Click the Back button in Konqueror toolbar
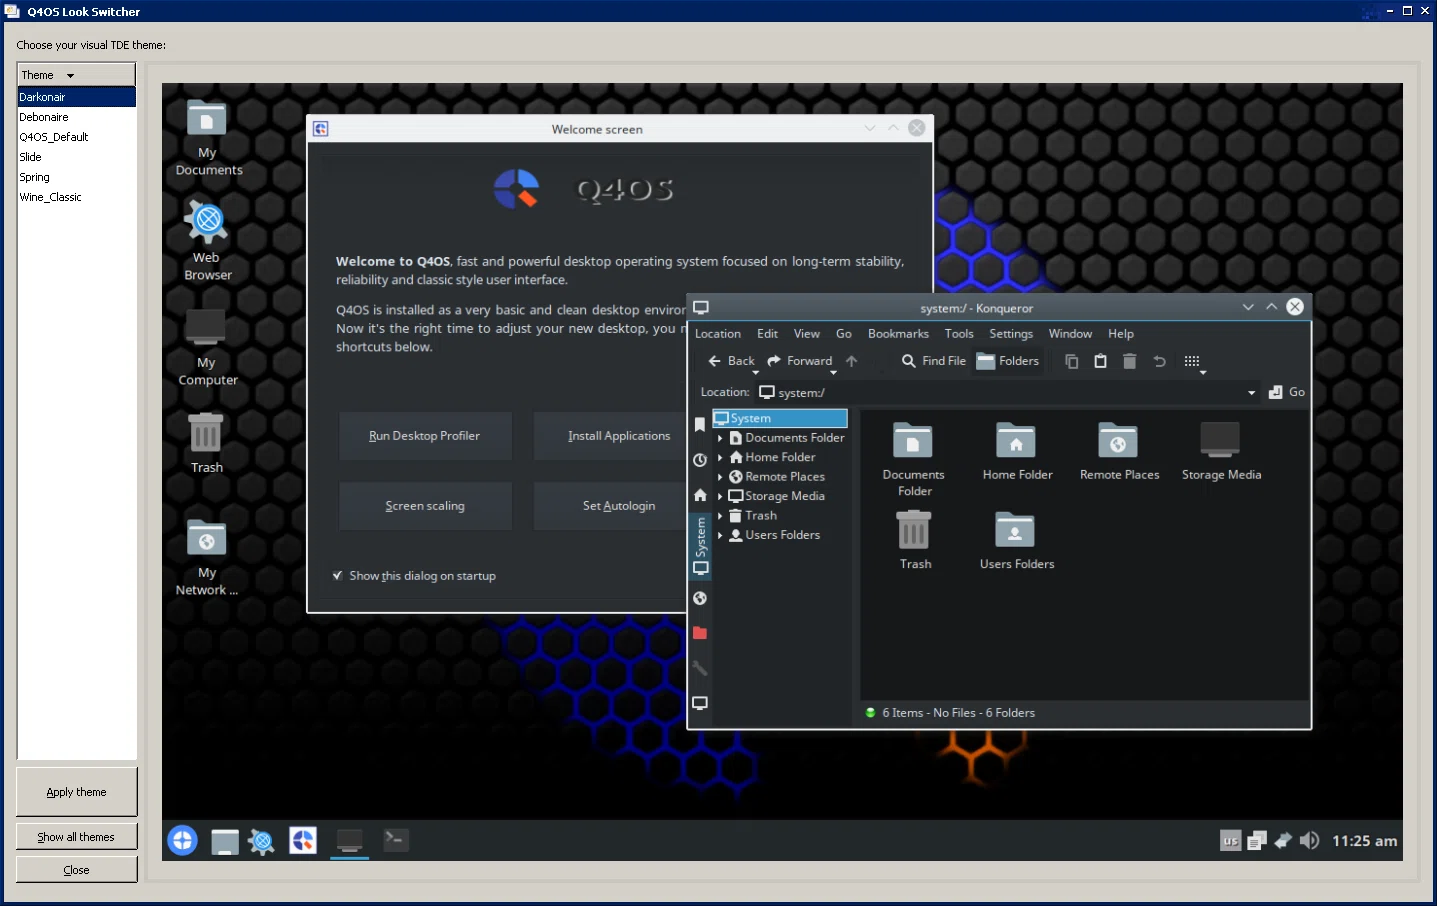1437x906 pixels. (x=731, y=361)
